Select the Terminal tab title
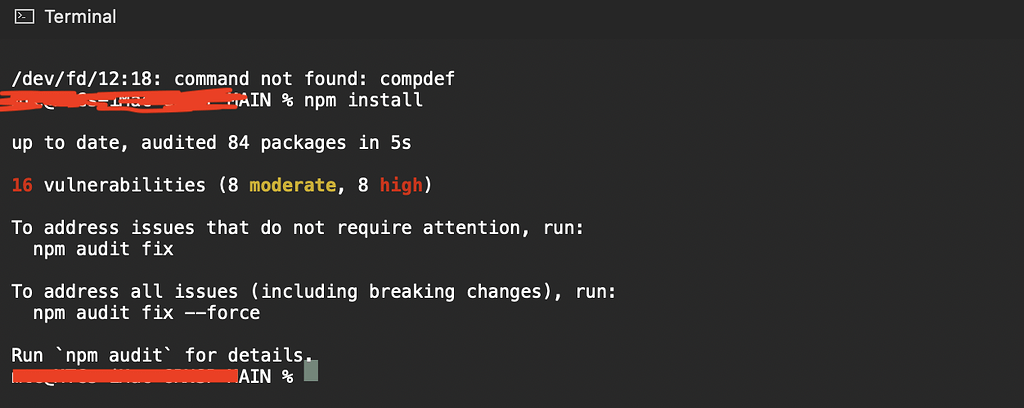The image size is (1024, 408). click(x=80, y=17)
